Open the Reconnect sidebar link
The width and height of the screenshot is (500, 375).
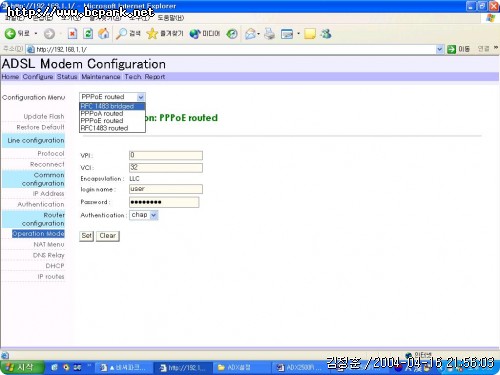[47, 164]
